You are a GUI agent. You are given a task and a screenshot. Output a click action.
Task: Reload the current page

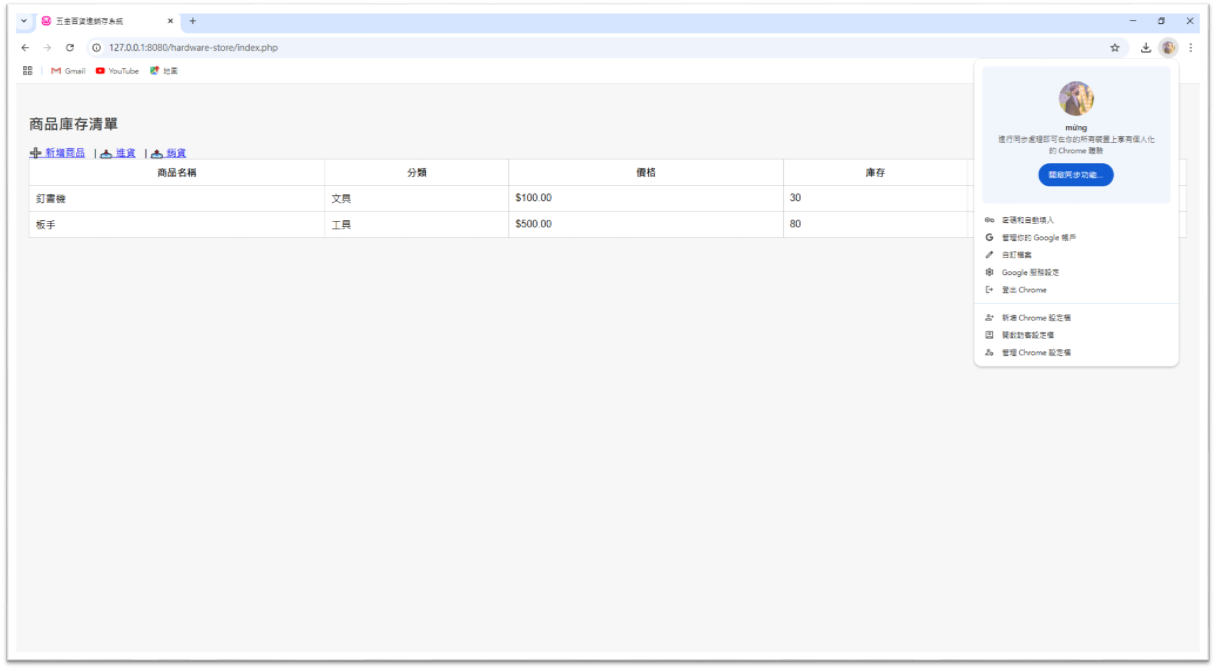pos(69,47)
